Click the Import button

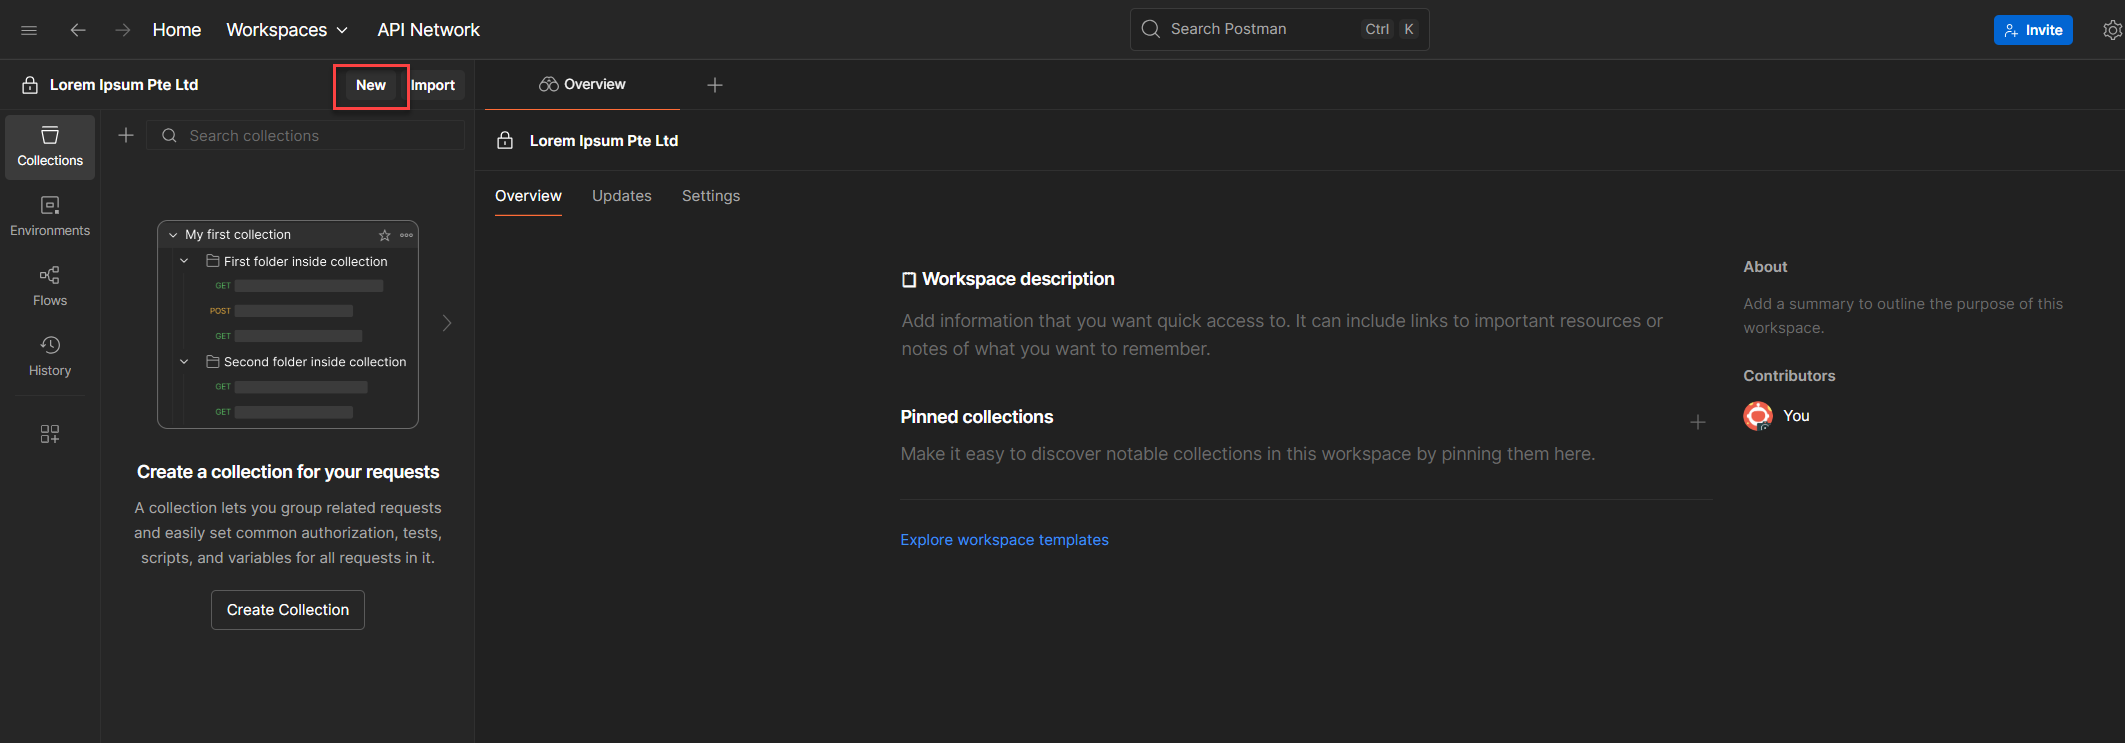pyautogui.click(x=433, y=85)
